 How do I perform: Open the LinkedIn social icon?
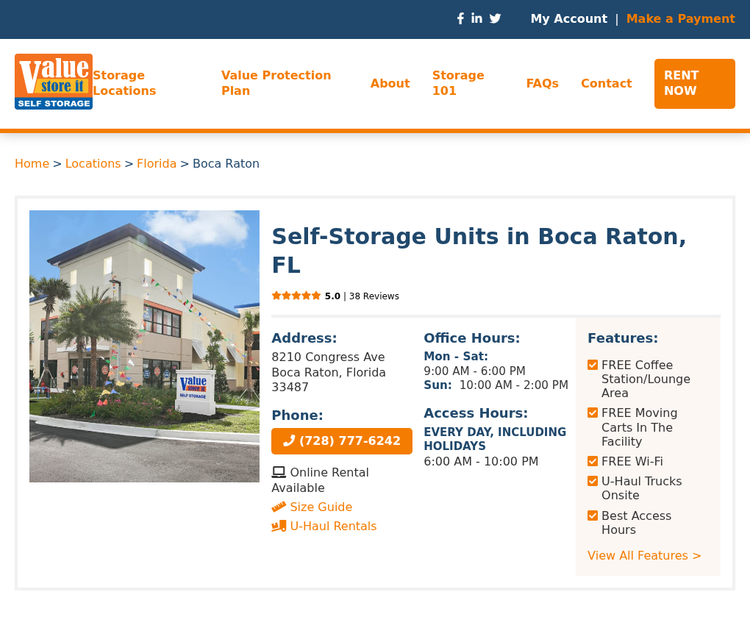(x=476, y=18)
